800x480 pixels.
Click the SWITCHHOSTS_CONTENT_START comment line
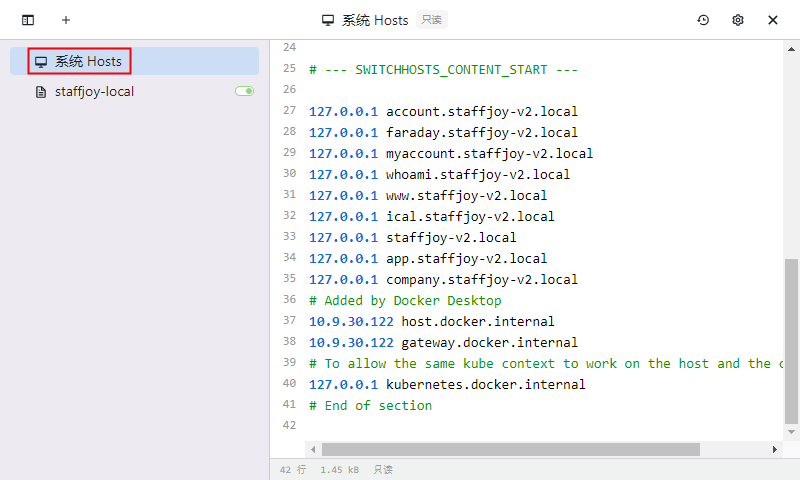(443, 69)
